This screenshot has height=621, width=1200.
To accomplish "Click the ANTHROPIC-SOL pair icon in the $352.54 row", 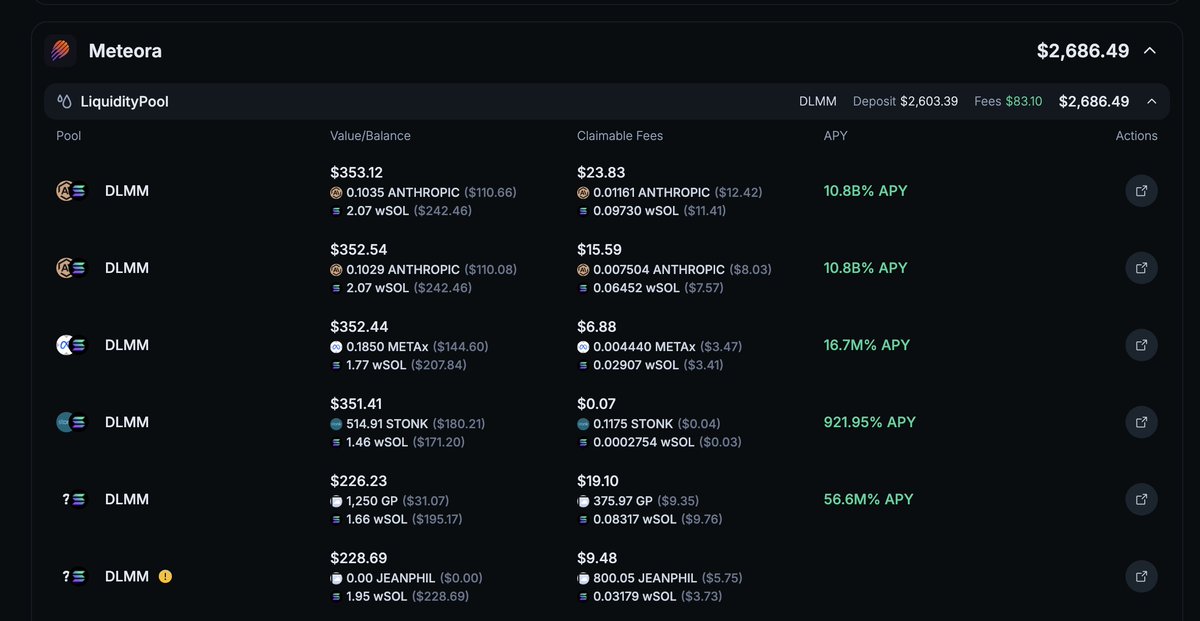I will pos(72,268).
